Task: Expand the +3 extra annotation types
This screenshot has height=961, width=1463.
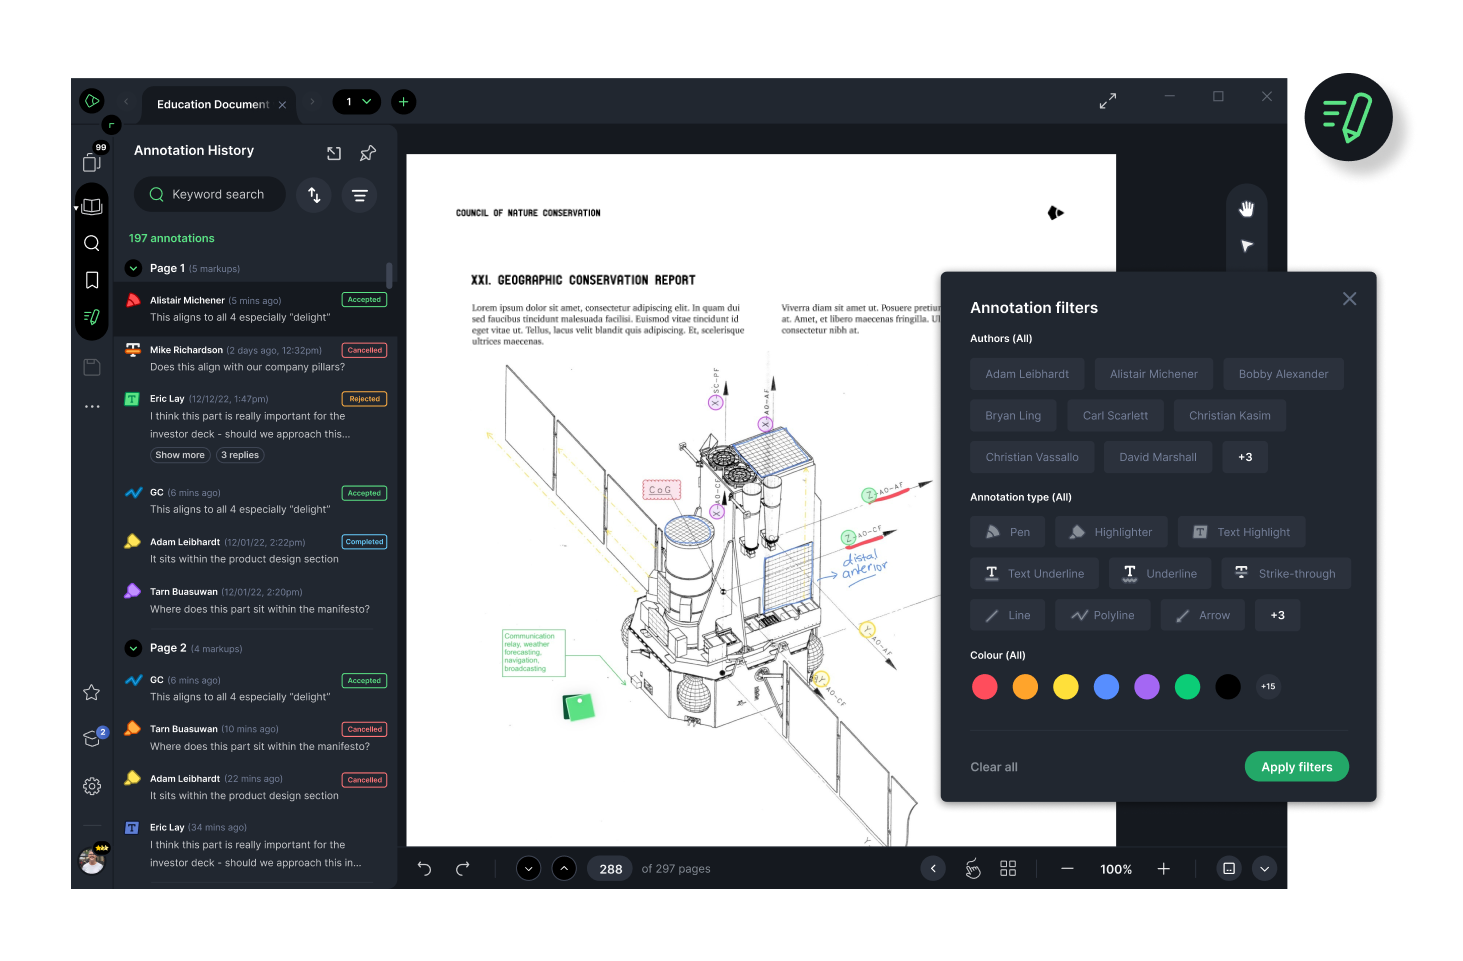Action: click(1277, 614)
